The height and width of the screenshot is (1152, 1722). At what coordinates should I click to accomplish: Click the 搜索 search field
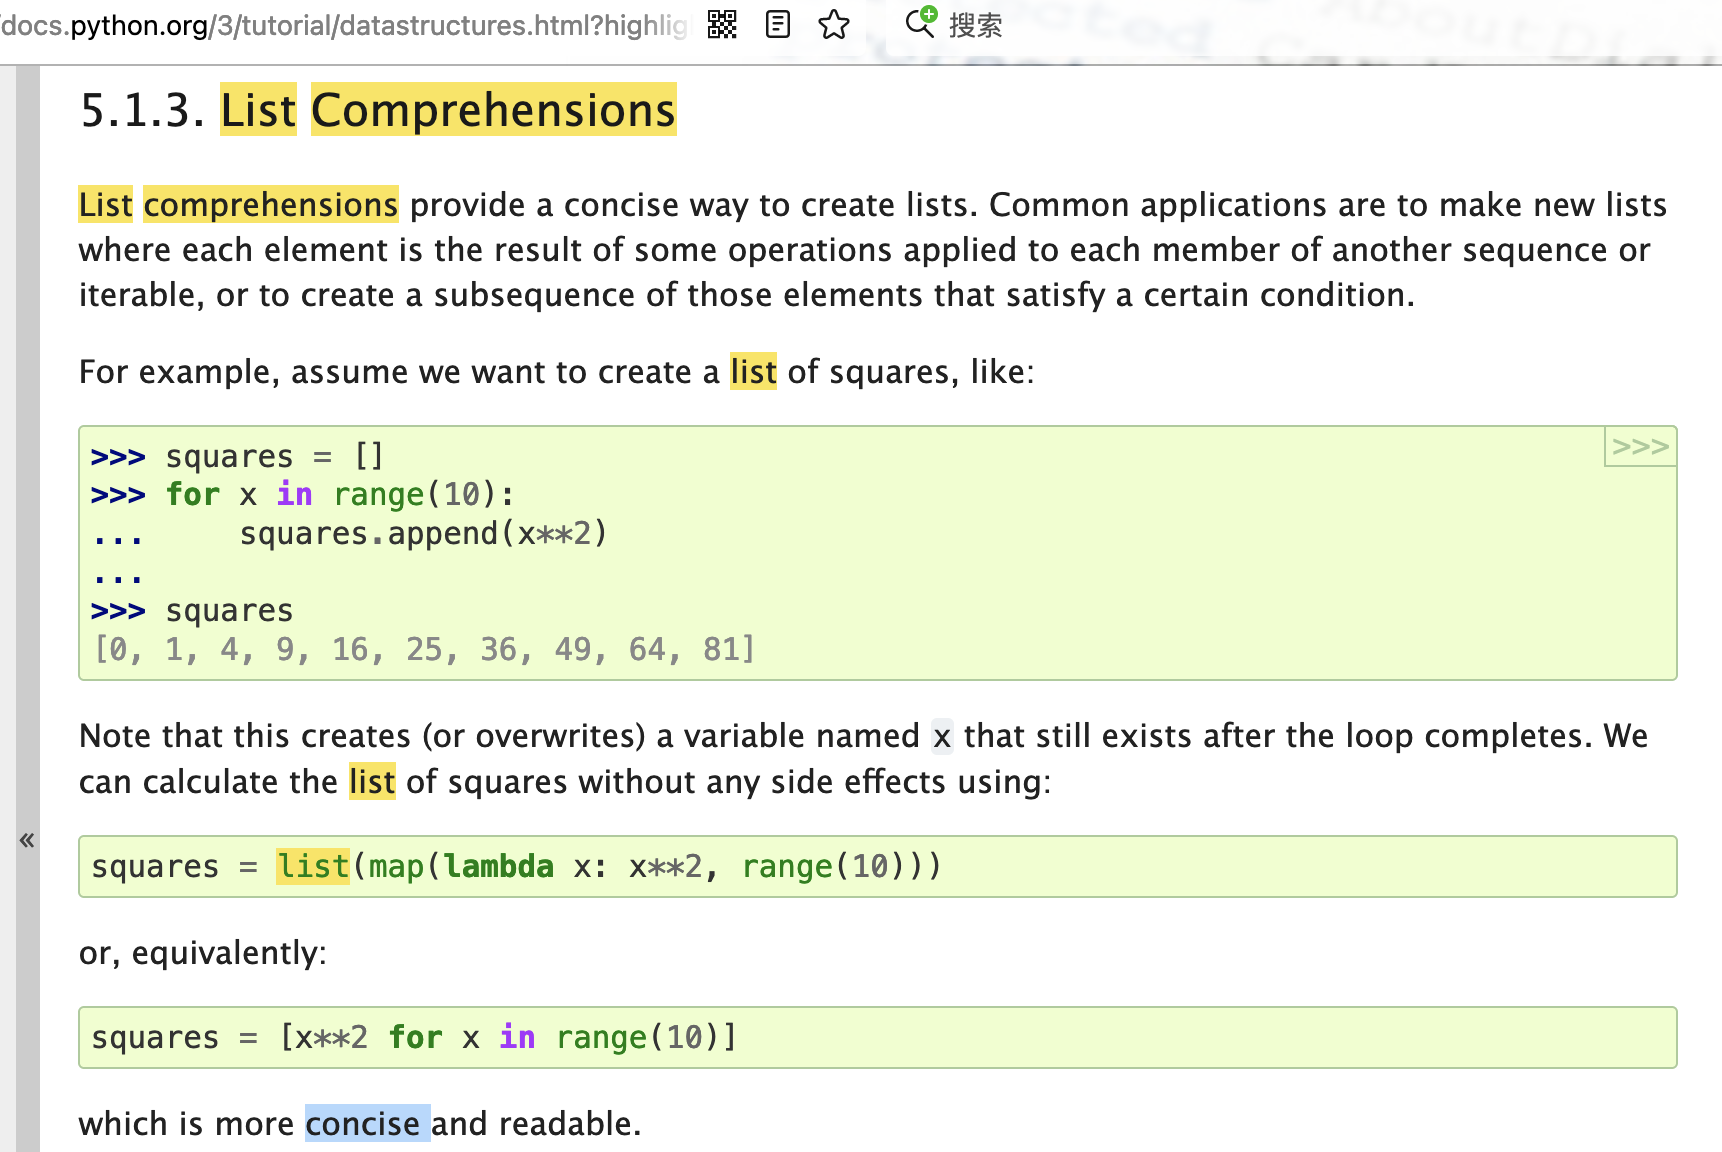976,25
